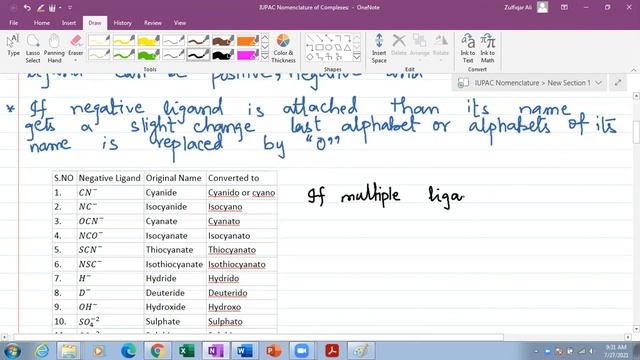Viewport: 640px width, 360px height.
Task: Choose the selected black pen in bottom row
Action: click(x=198, y=54)
